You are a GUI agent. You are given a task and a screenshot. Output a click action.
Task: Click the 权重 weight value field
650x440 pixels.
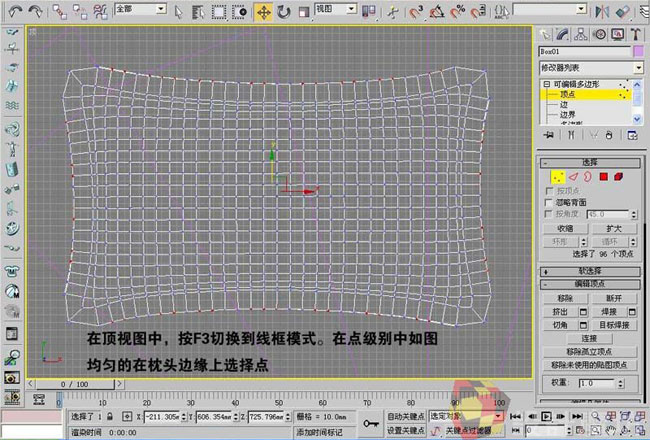598,383
